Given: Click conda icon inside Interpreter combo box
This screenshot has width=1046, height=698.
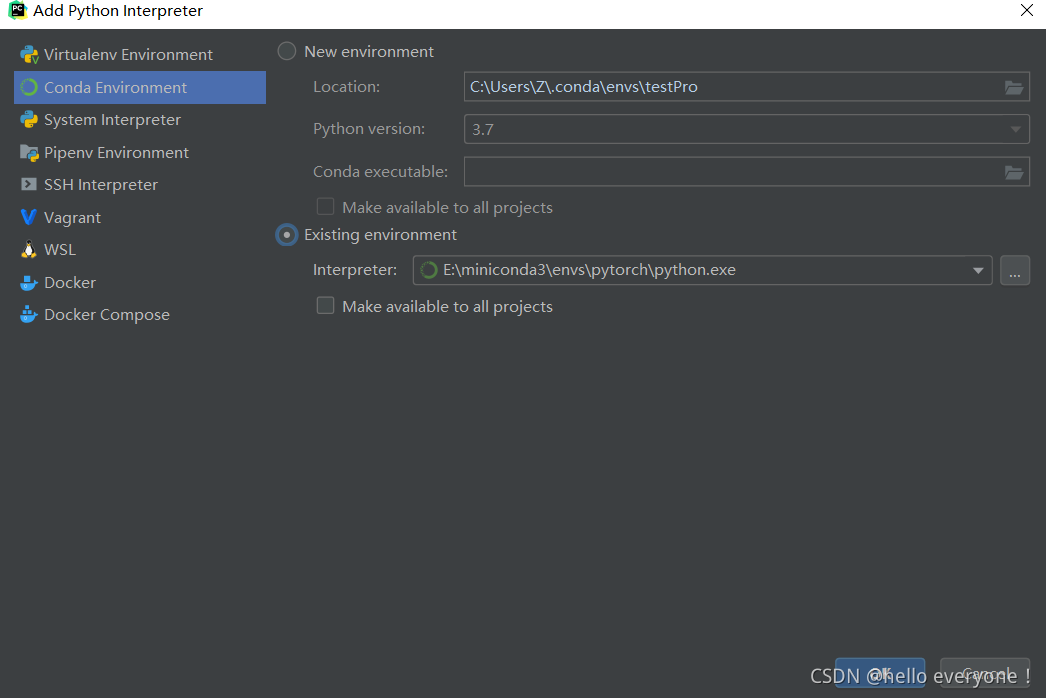Looking at the screenshot, I should (x=429, y=270).
